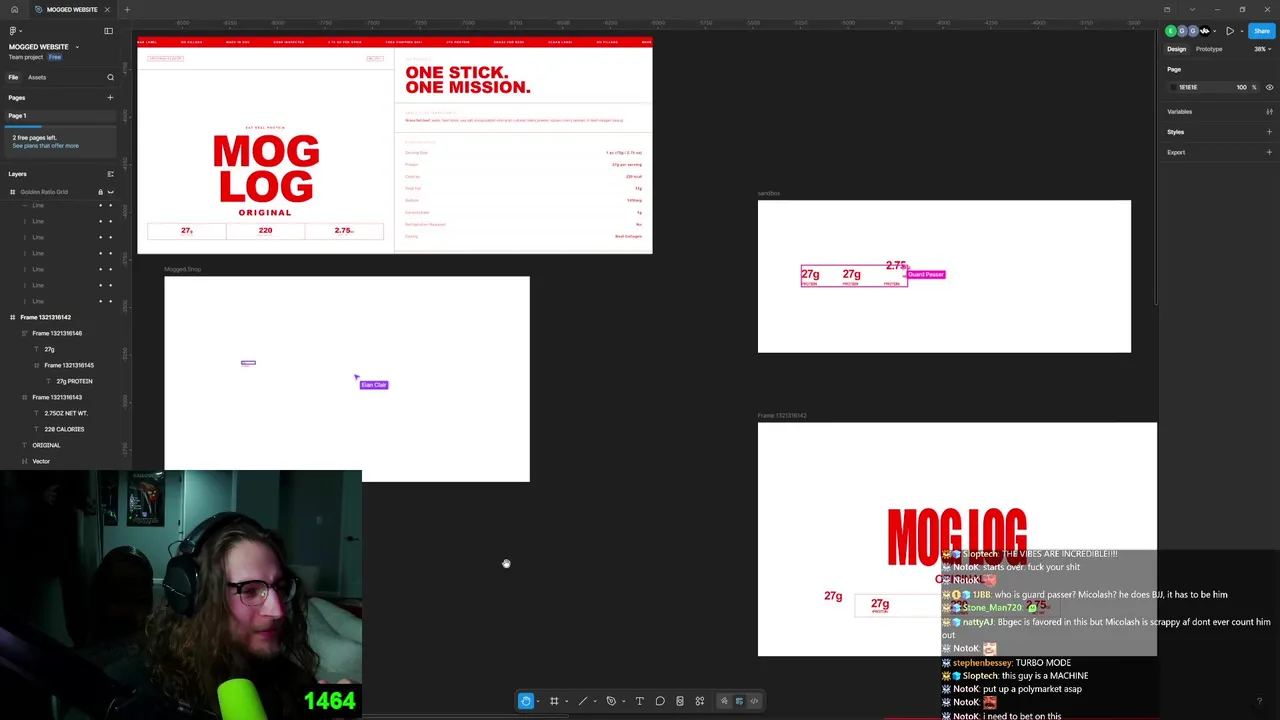
Task: Select the Pen tool
Action: point(611,701)
